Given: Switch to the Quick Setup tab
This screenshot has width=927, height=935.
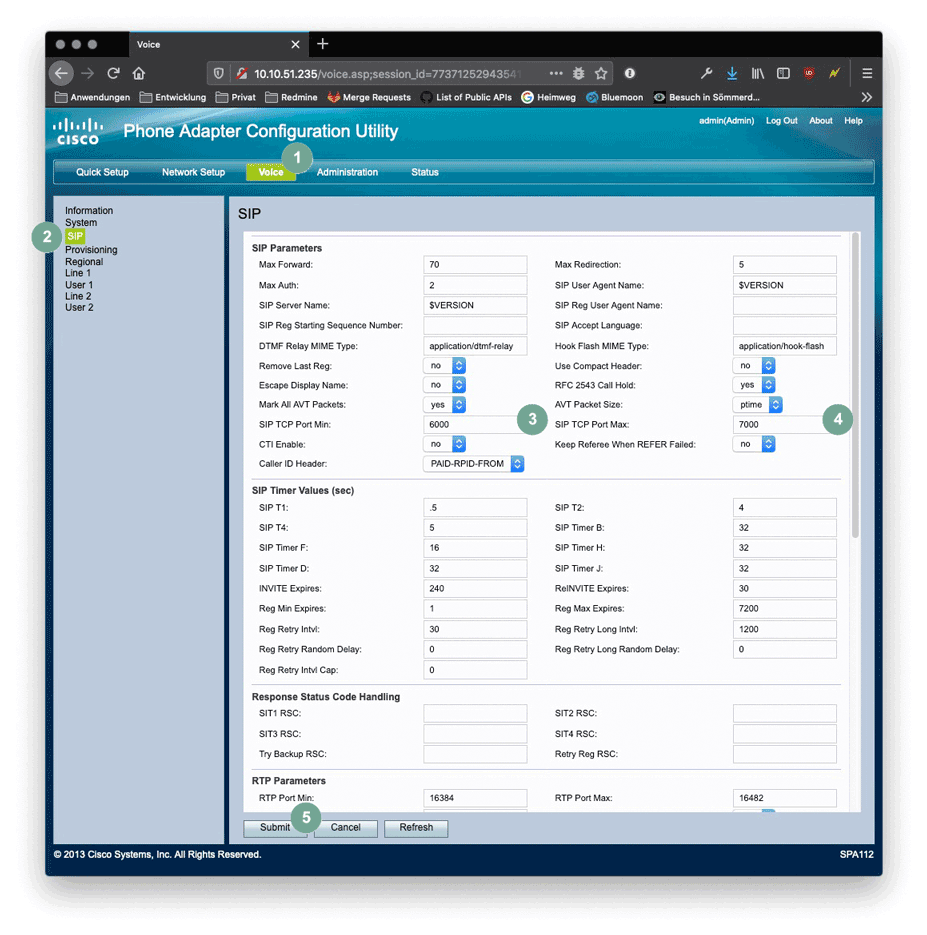Looking at the screenshot, I should (x=102, y=172).
